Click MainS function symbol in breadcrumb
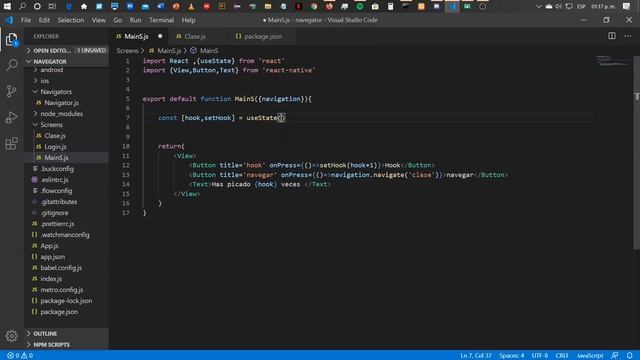Image resolution: width=640 pixels, height=360 pixels. pyautogui.click(x=209, y=51)
